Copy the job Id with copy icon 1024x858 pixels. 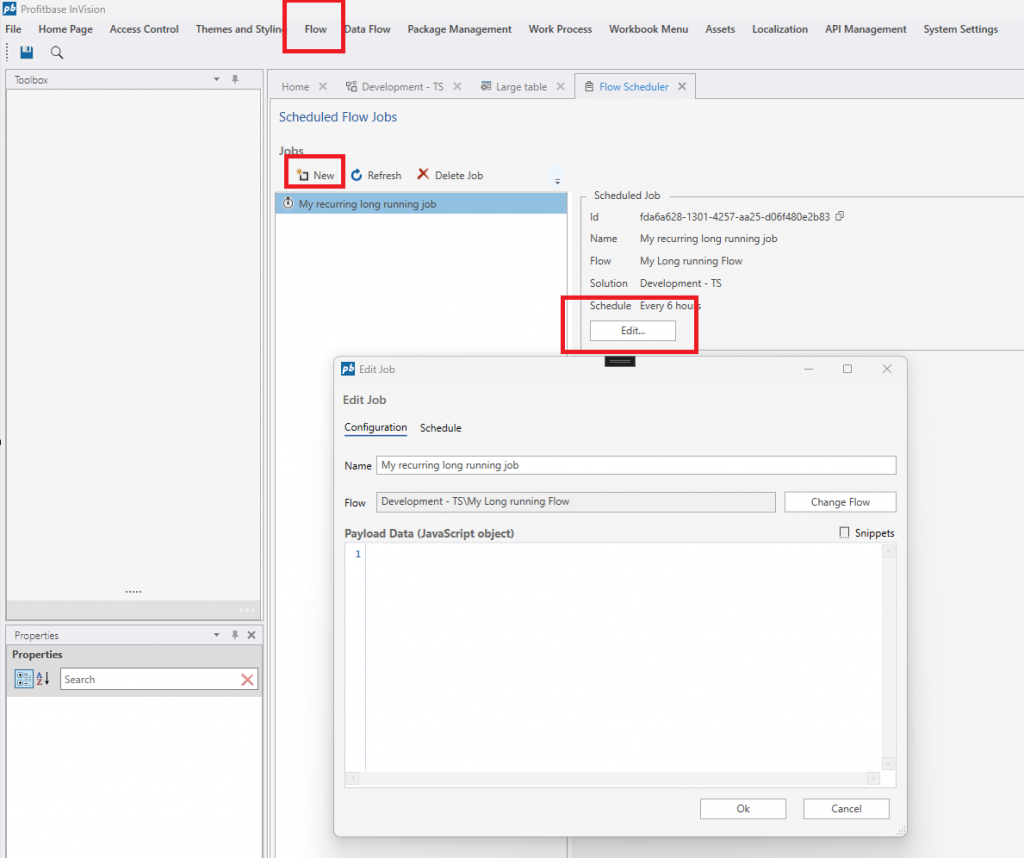pos(840,216)
